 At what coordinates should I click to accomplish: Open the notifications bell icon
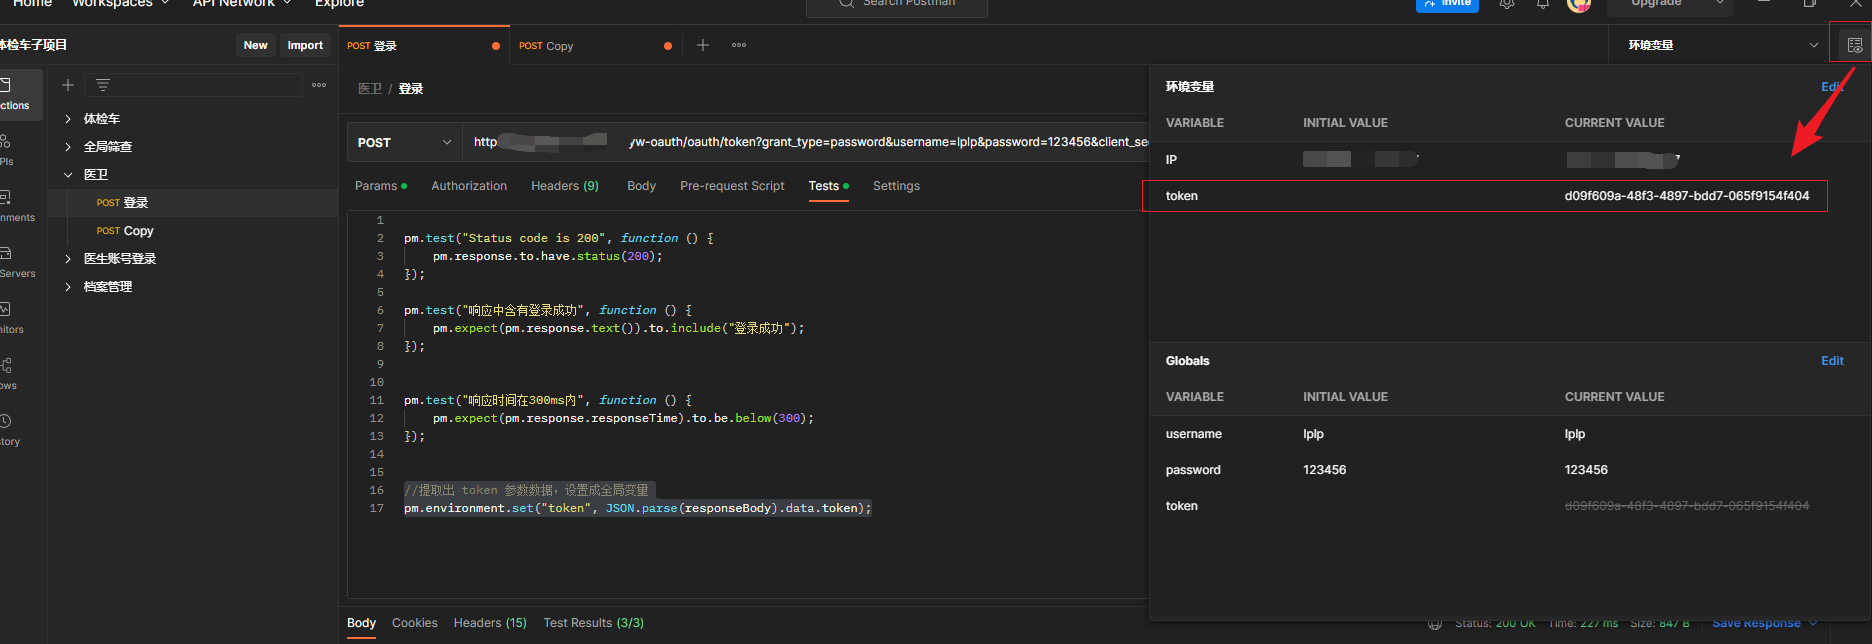(x=1543, y=4)
